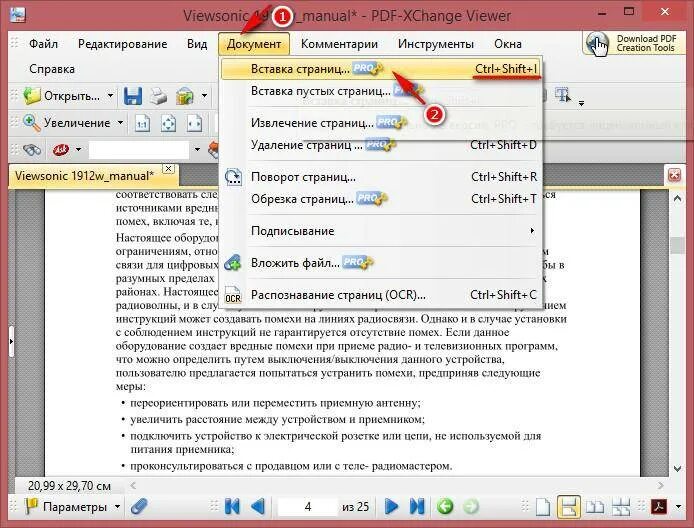
Task: Open the Инструменты menu
Action: click(436, 44)
